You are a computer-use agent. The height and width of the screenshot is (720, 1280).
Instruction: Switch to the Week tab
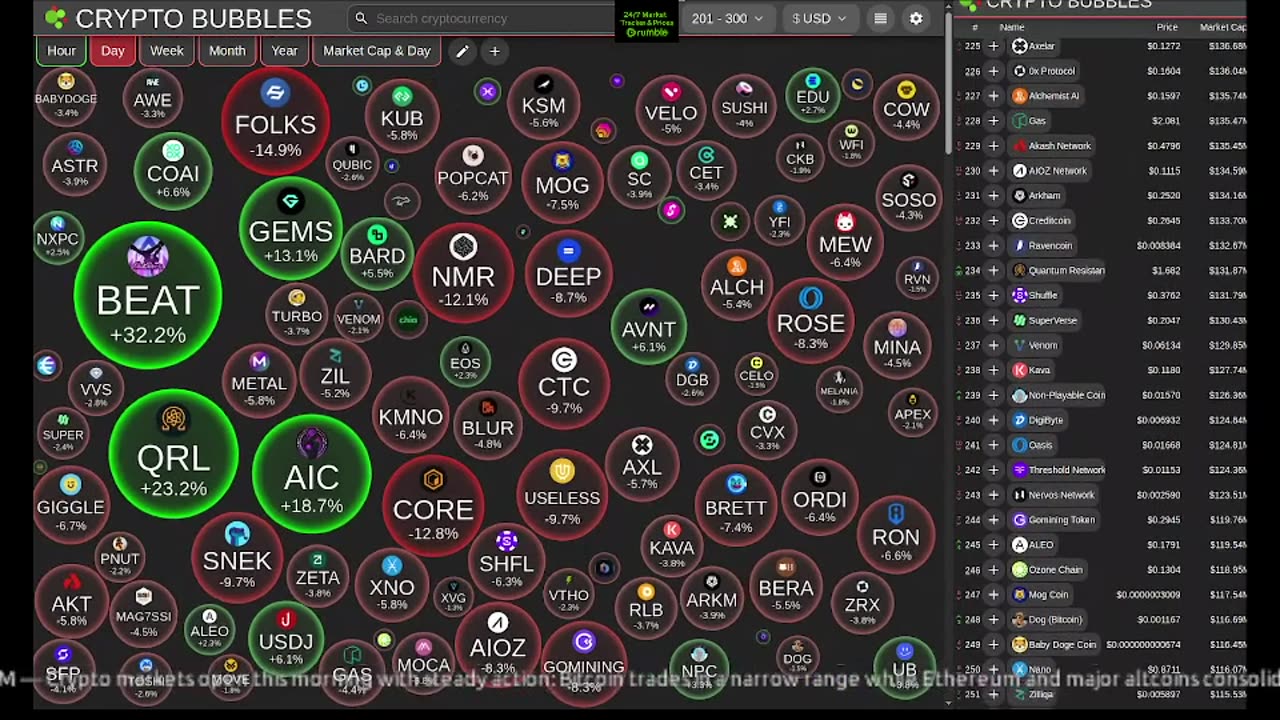(x=167, y=51)
